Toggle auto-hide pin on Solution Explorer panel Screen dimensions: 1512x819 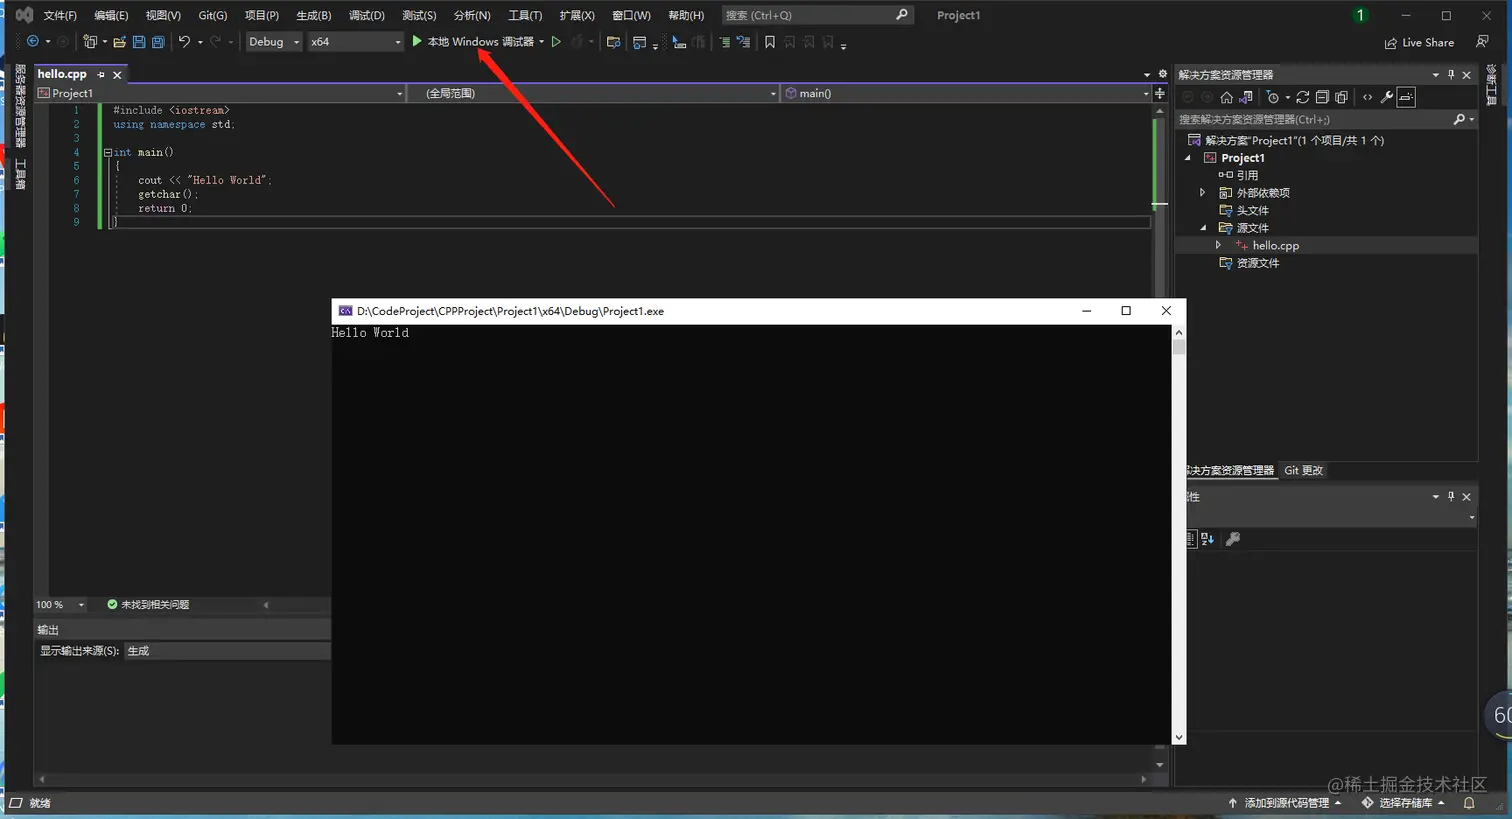(1451, 75)
